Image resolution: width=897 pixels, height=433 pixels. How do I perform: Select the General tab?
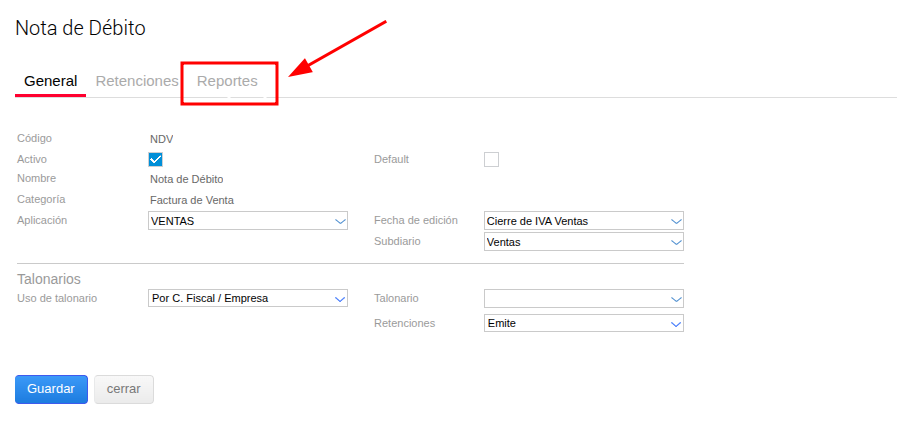(50, 81)
